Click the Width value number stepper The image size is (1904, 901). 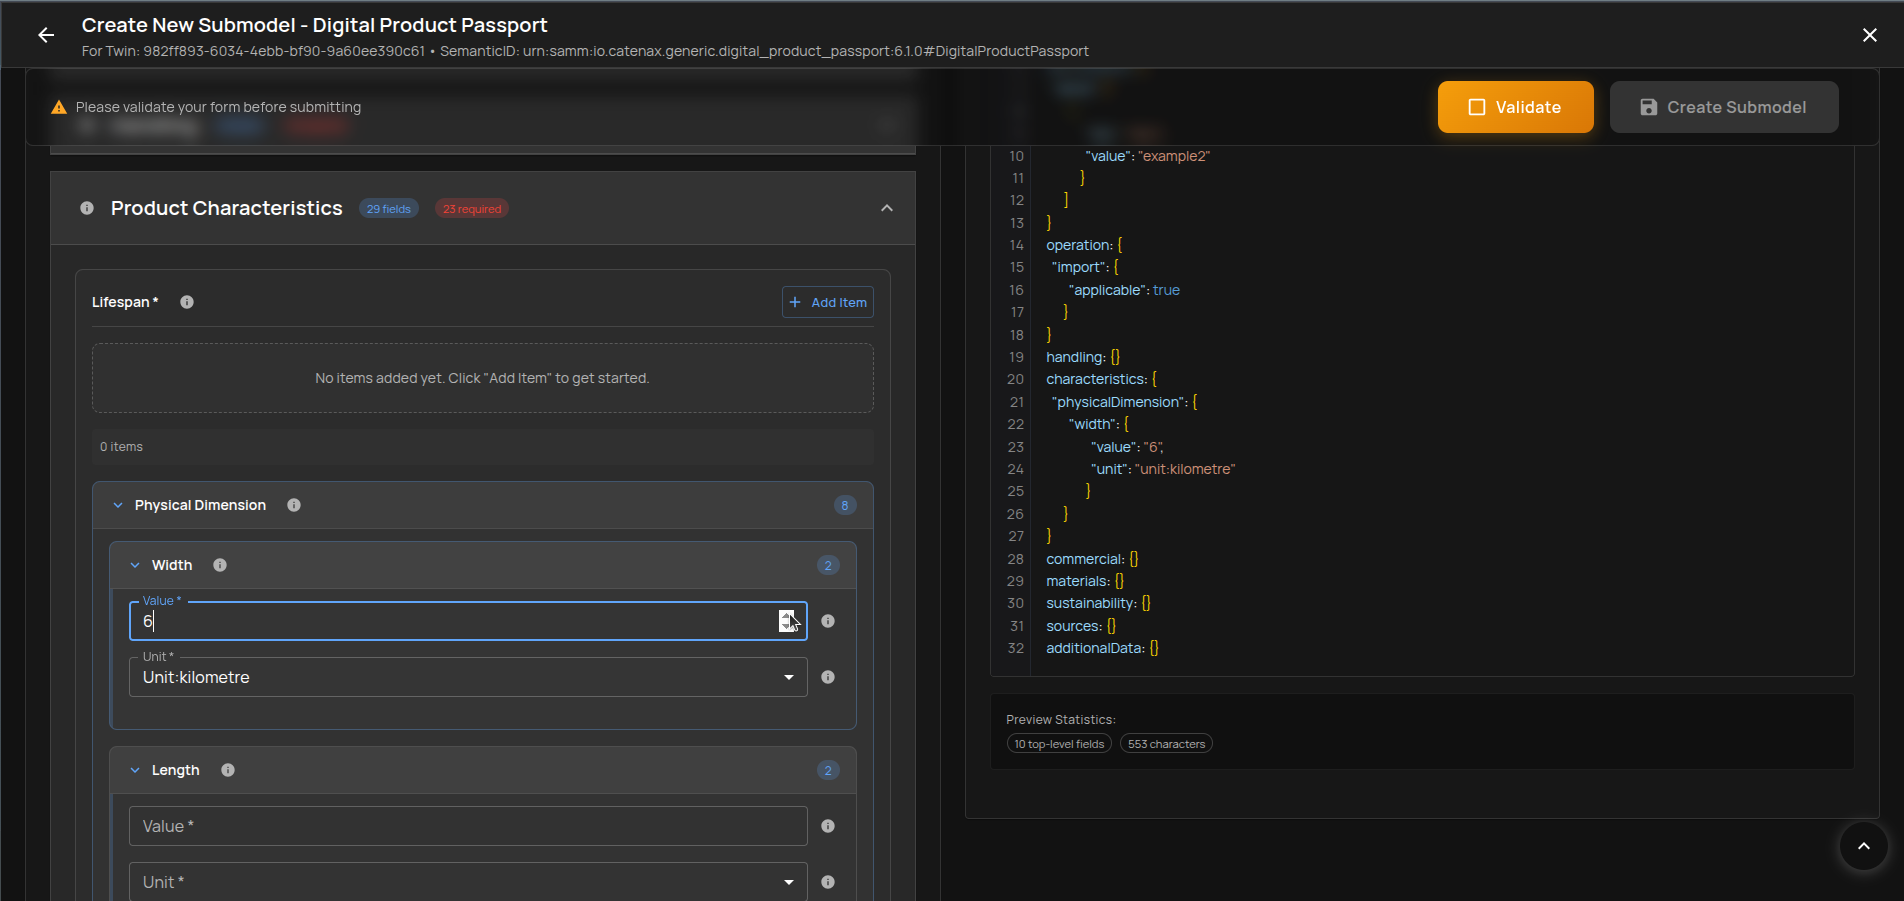787,621
